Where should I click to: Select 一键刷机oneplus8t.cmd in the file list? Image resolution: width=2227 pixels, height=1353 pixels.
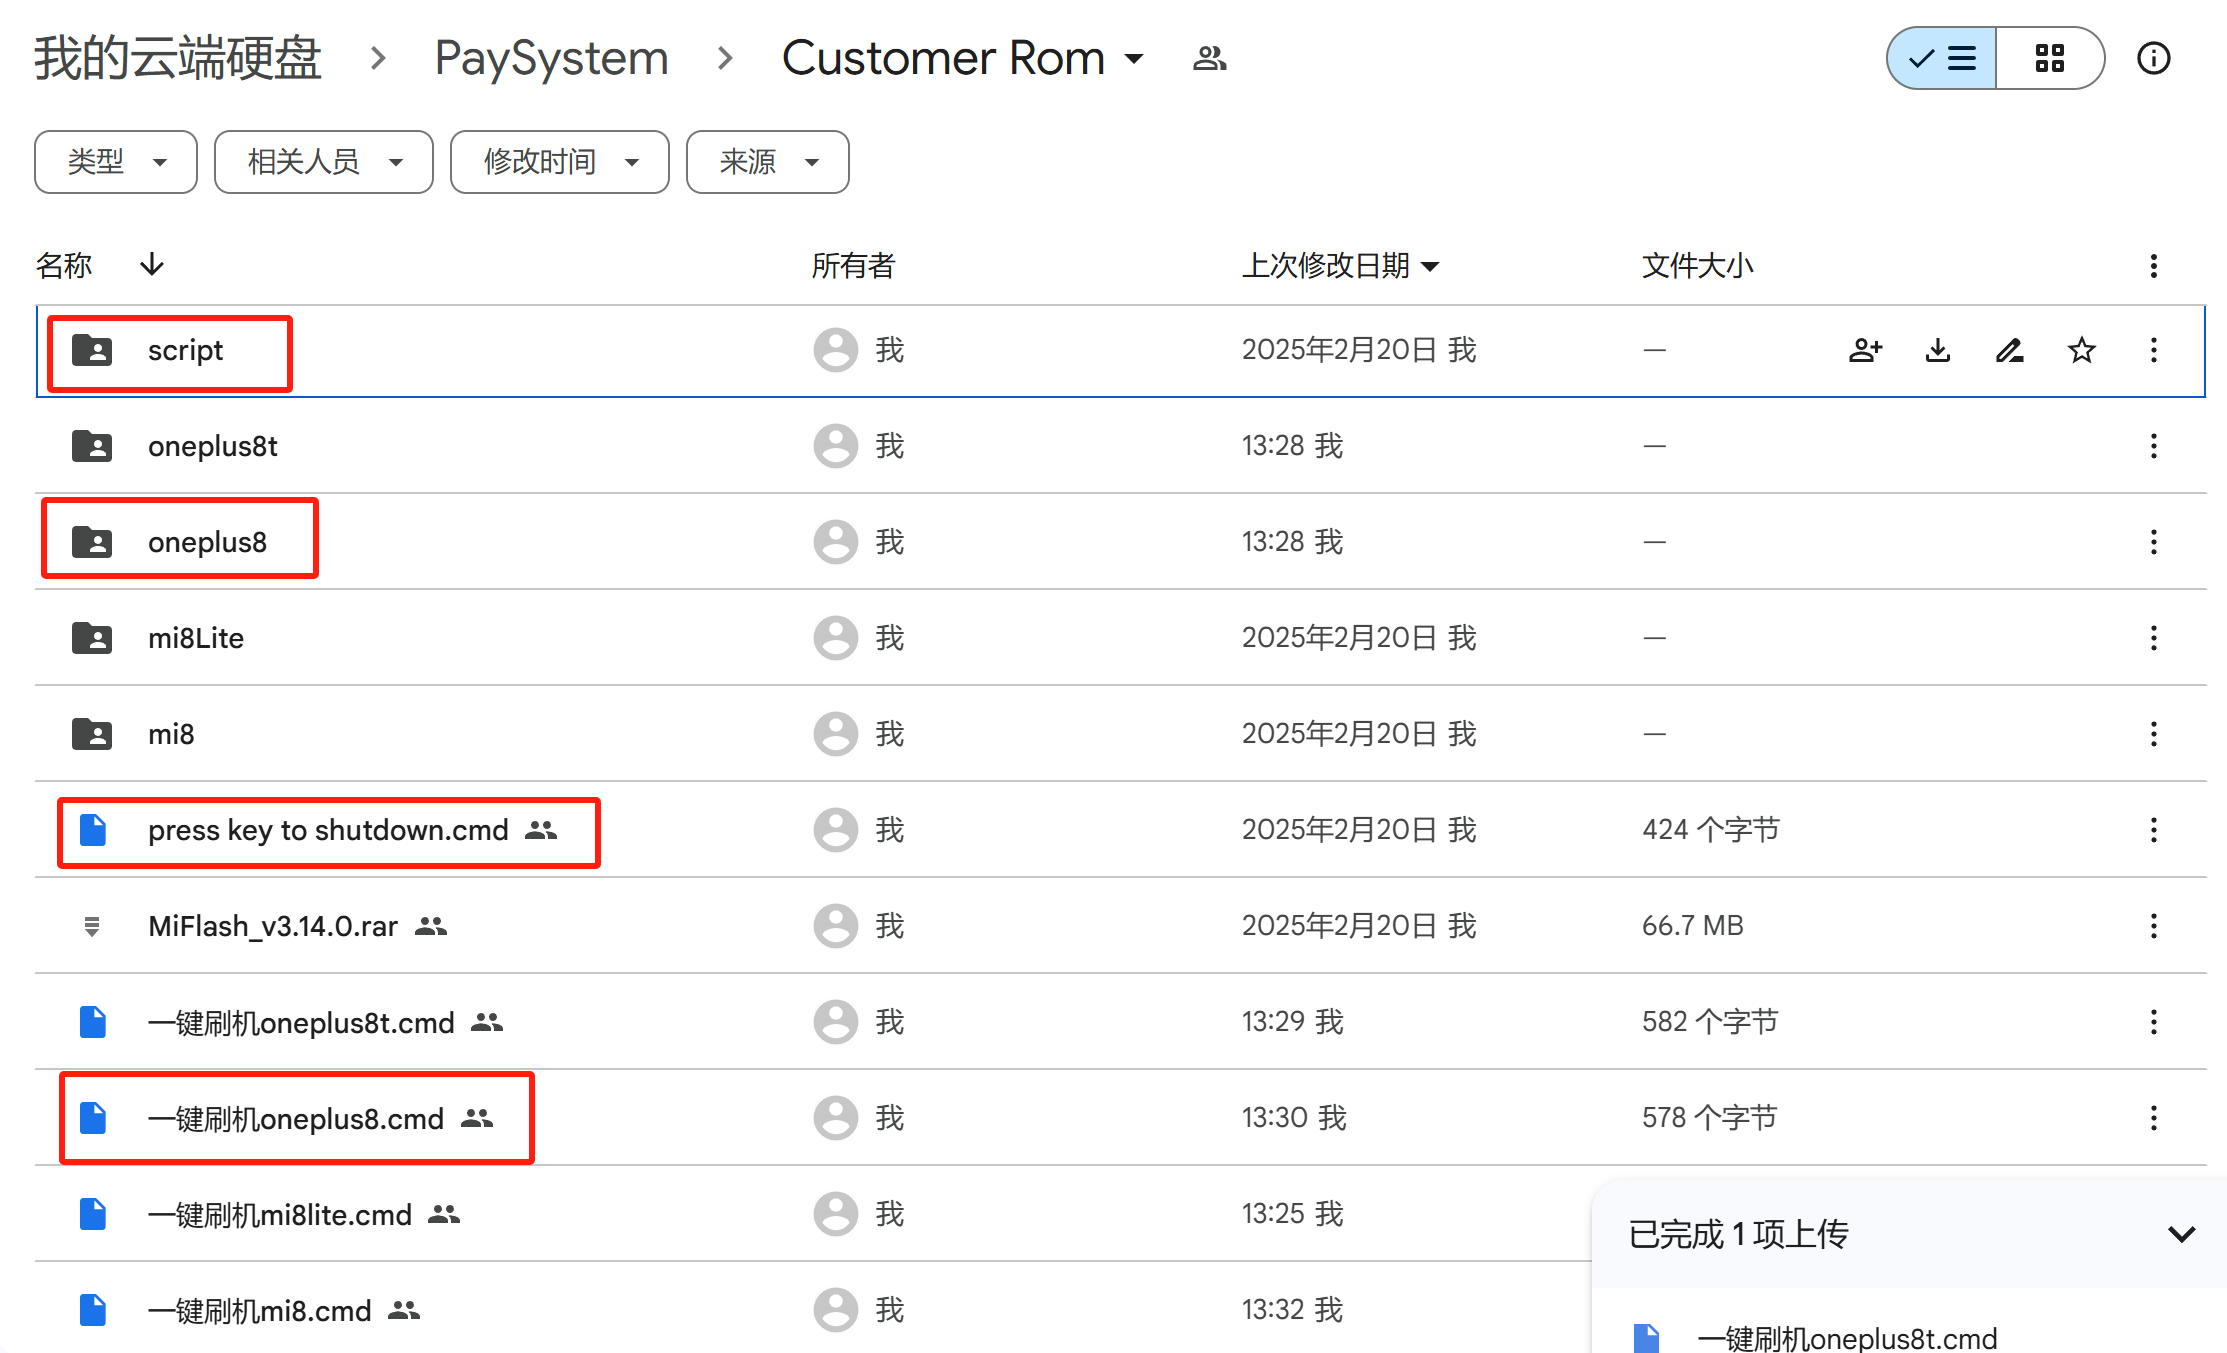pyautogui.click(x=1120, y=1022)
